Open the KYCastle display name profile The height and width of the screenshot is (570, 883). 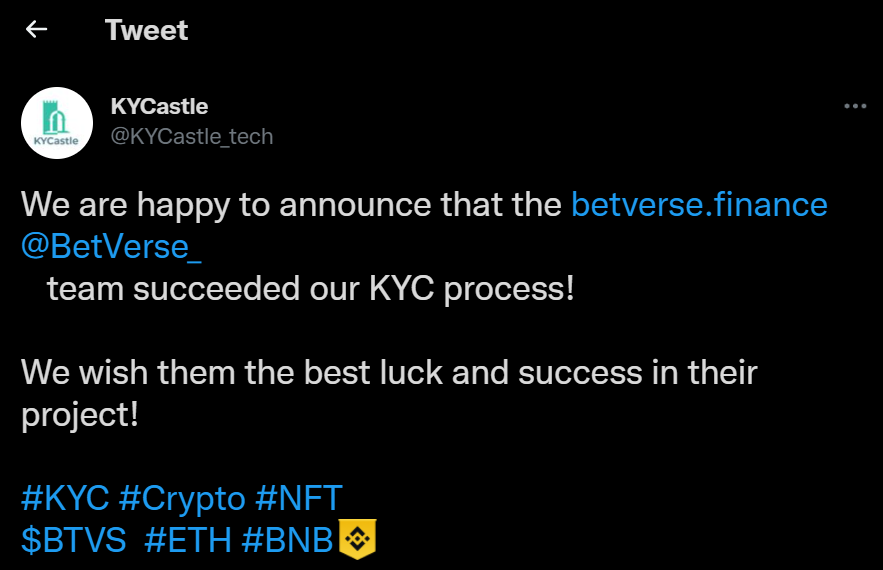click(160, 106)
